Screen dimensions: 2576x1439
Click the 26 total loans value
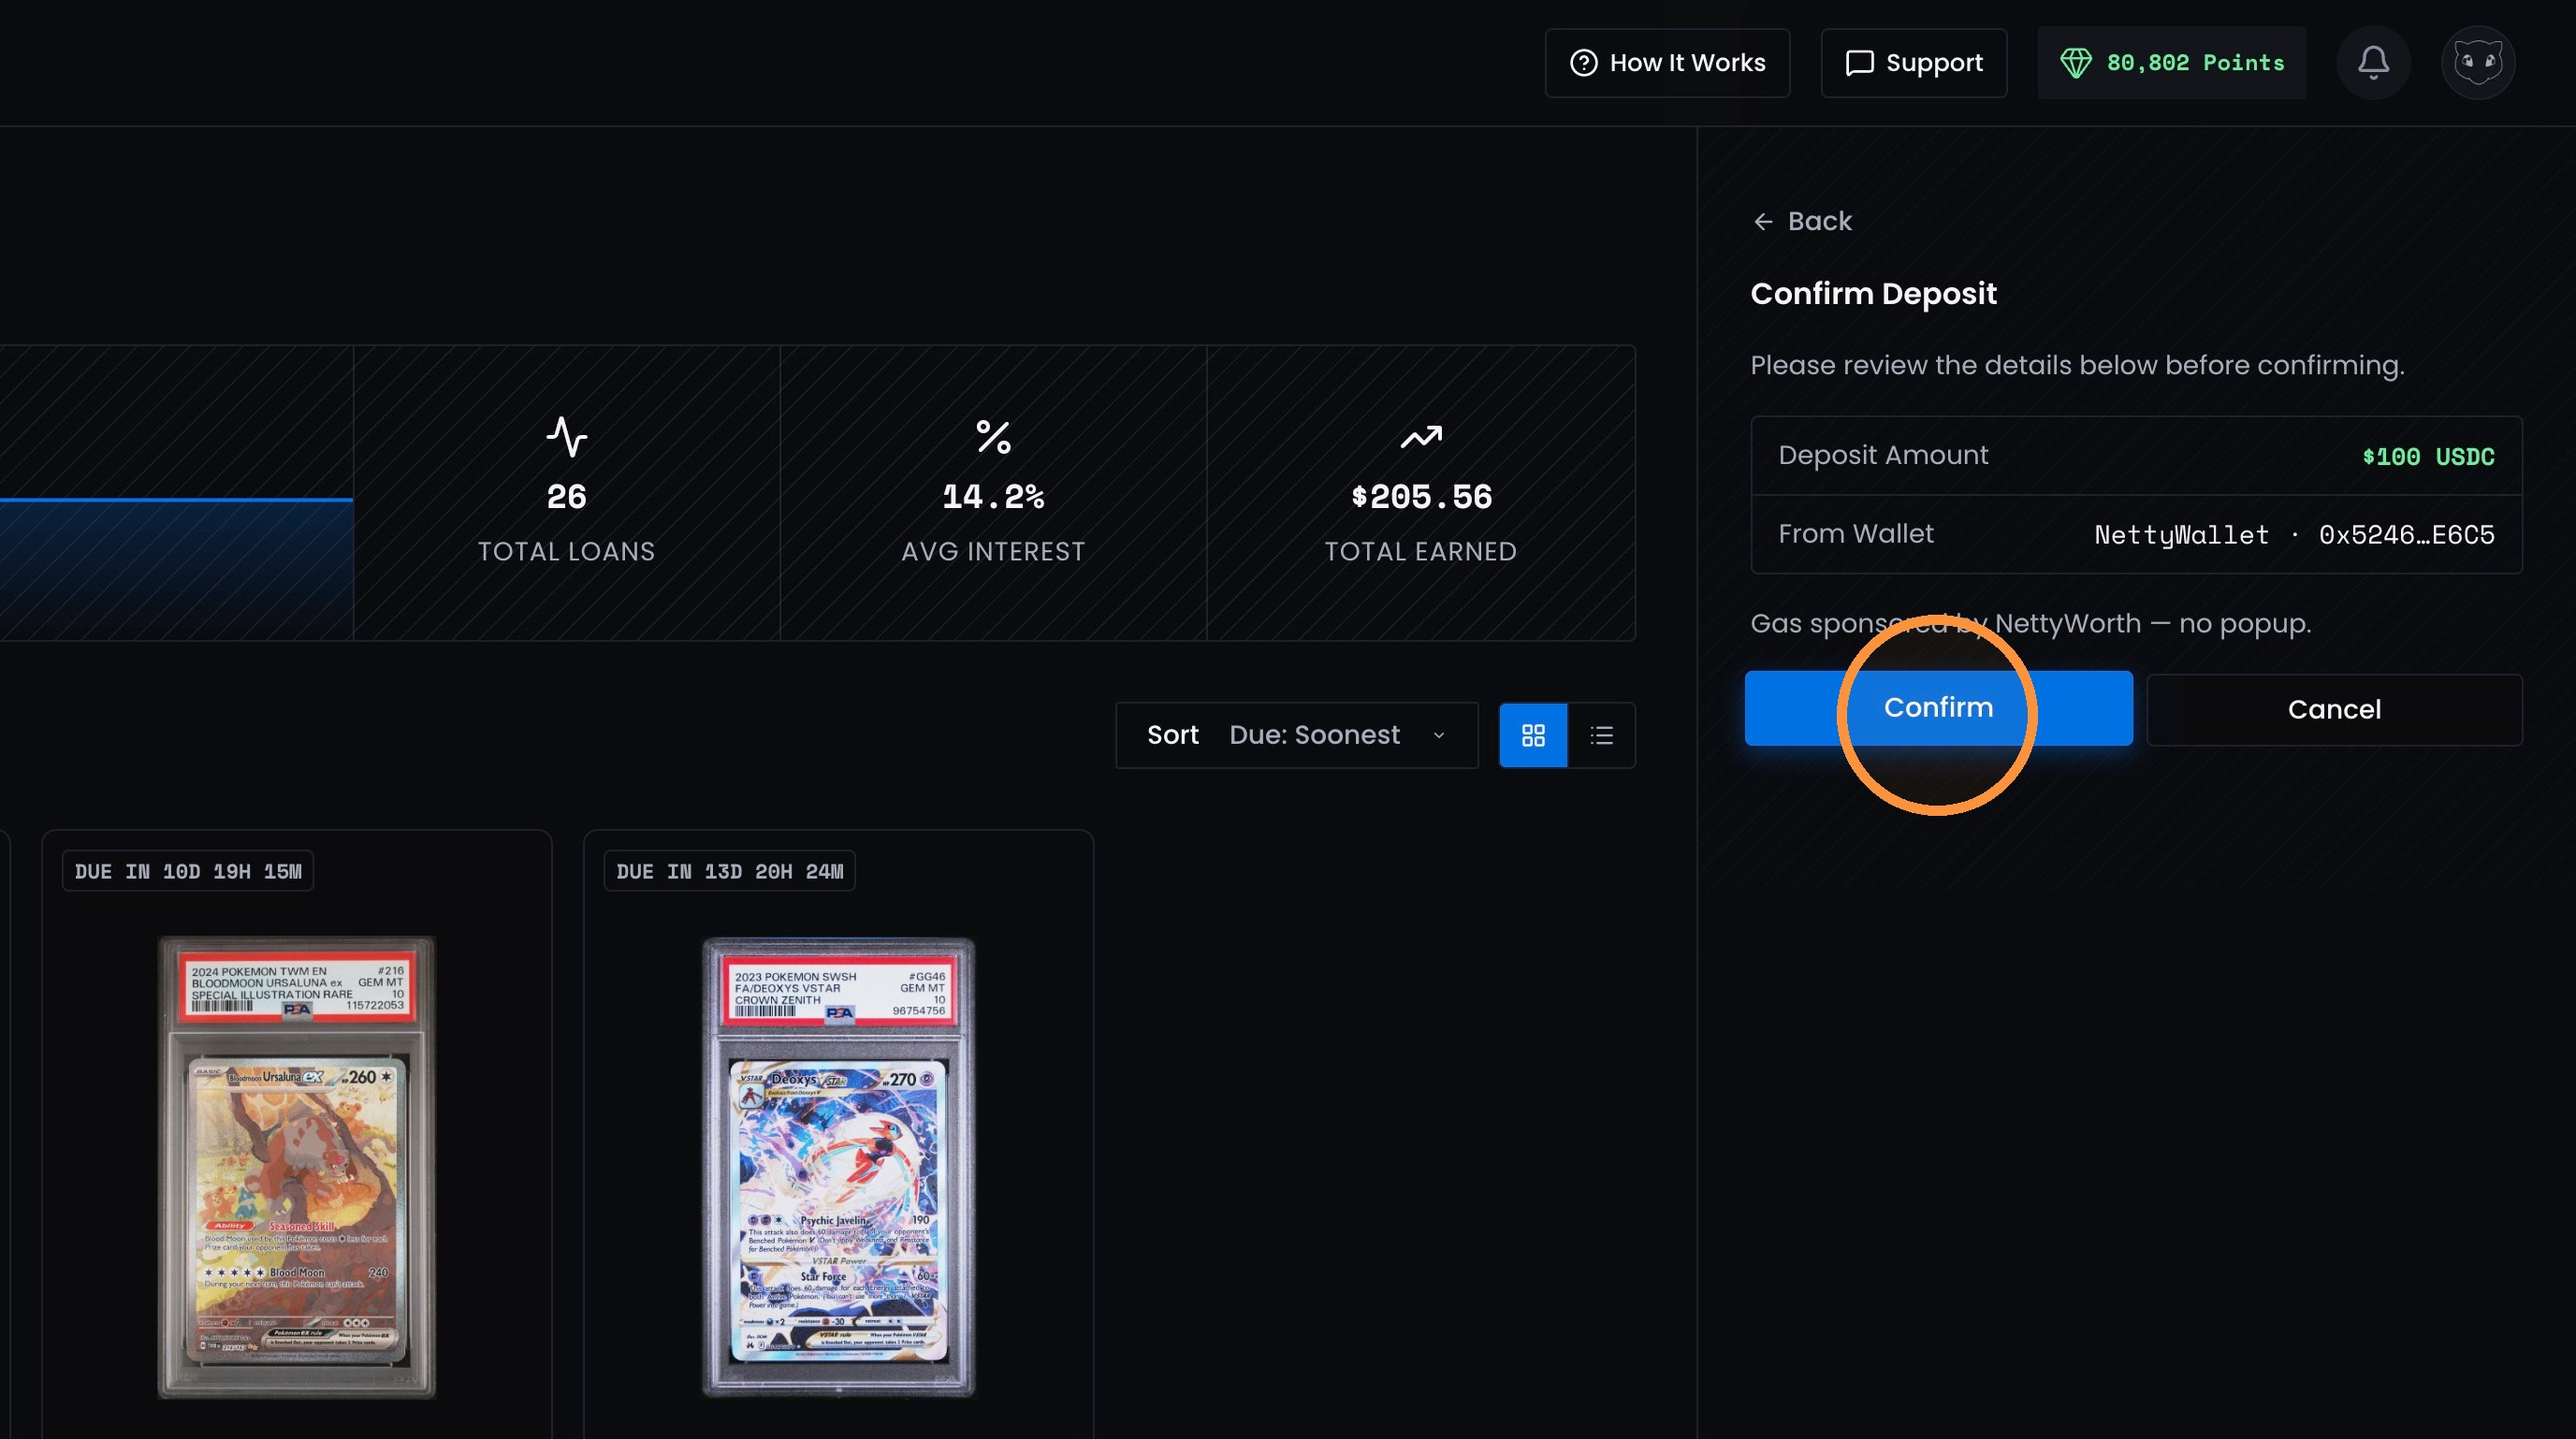click(x=566, y=497)
